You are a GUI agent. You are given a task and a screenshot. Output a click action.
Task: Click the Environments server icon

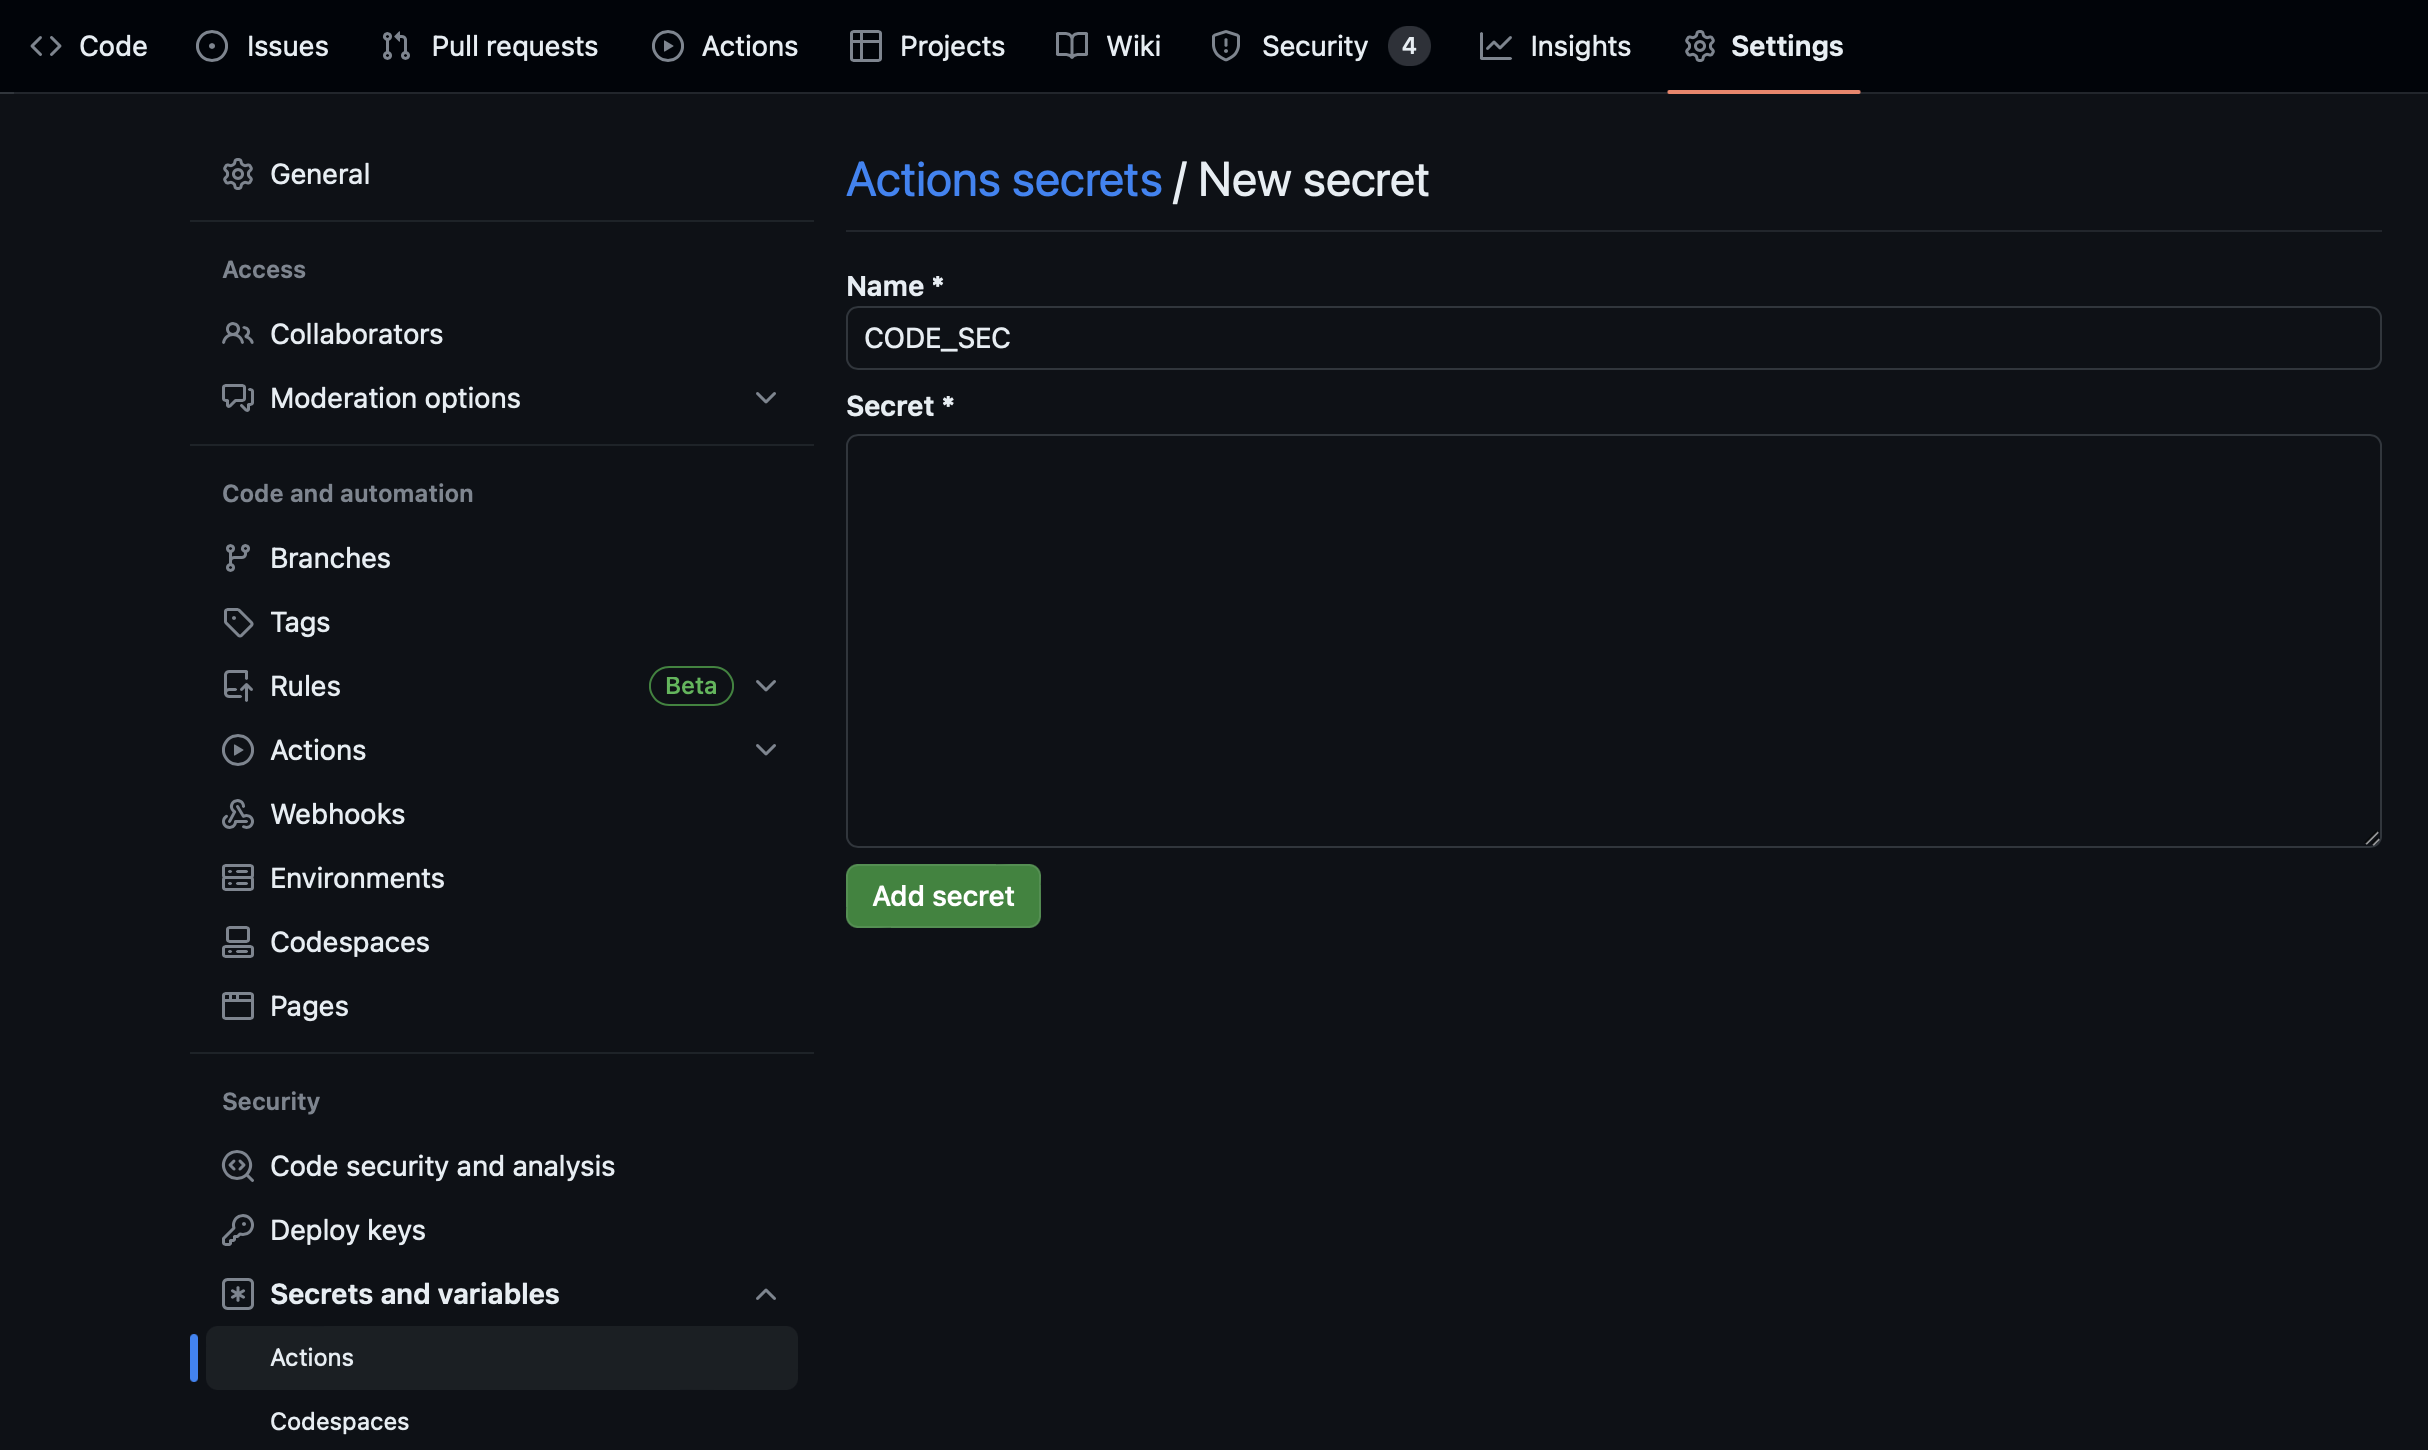[237, 878]
